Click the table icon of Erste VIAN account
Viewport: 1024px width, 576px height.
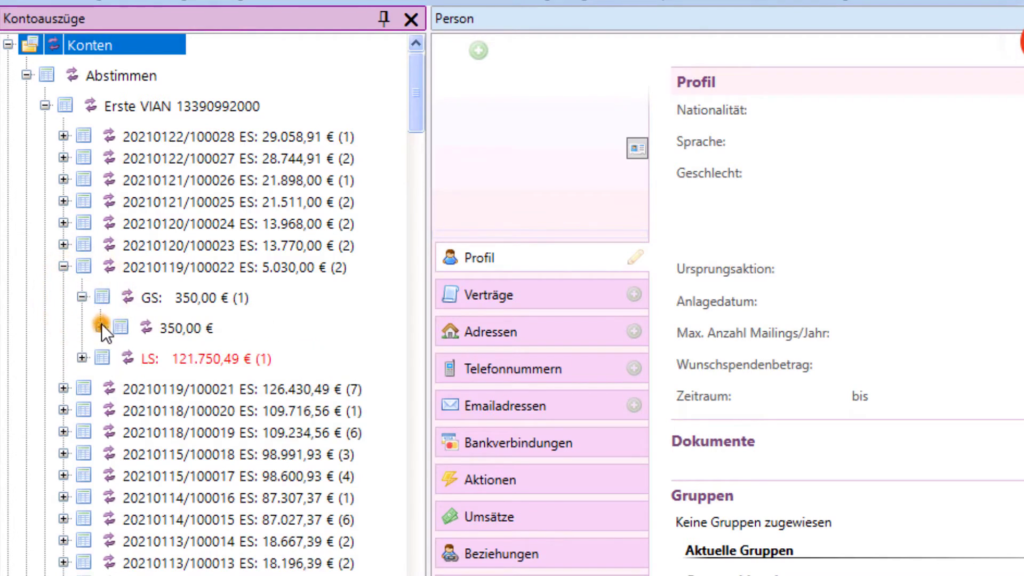click(x=65, y=105)
